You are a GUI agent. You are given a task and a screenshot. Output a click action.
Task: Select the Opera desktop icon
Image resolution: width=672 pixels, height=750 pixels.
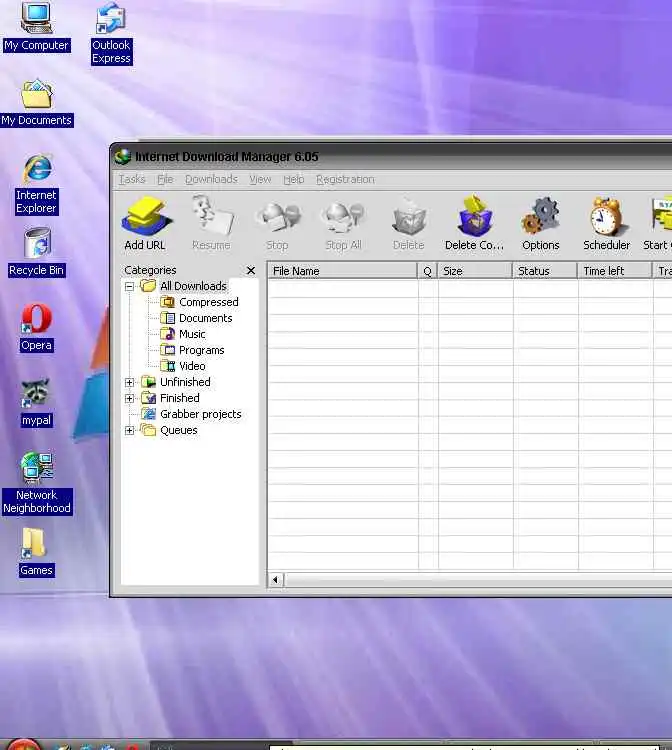36,328
